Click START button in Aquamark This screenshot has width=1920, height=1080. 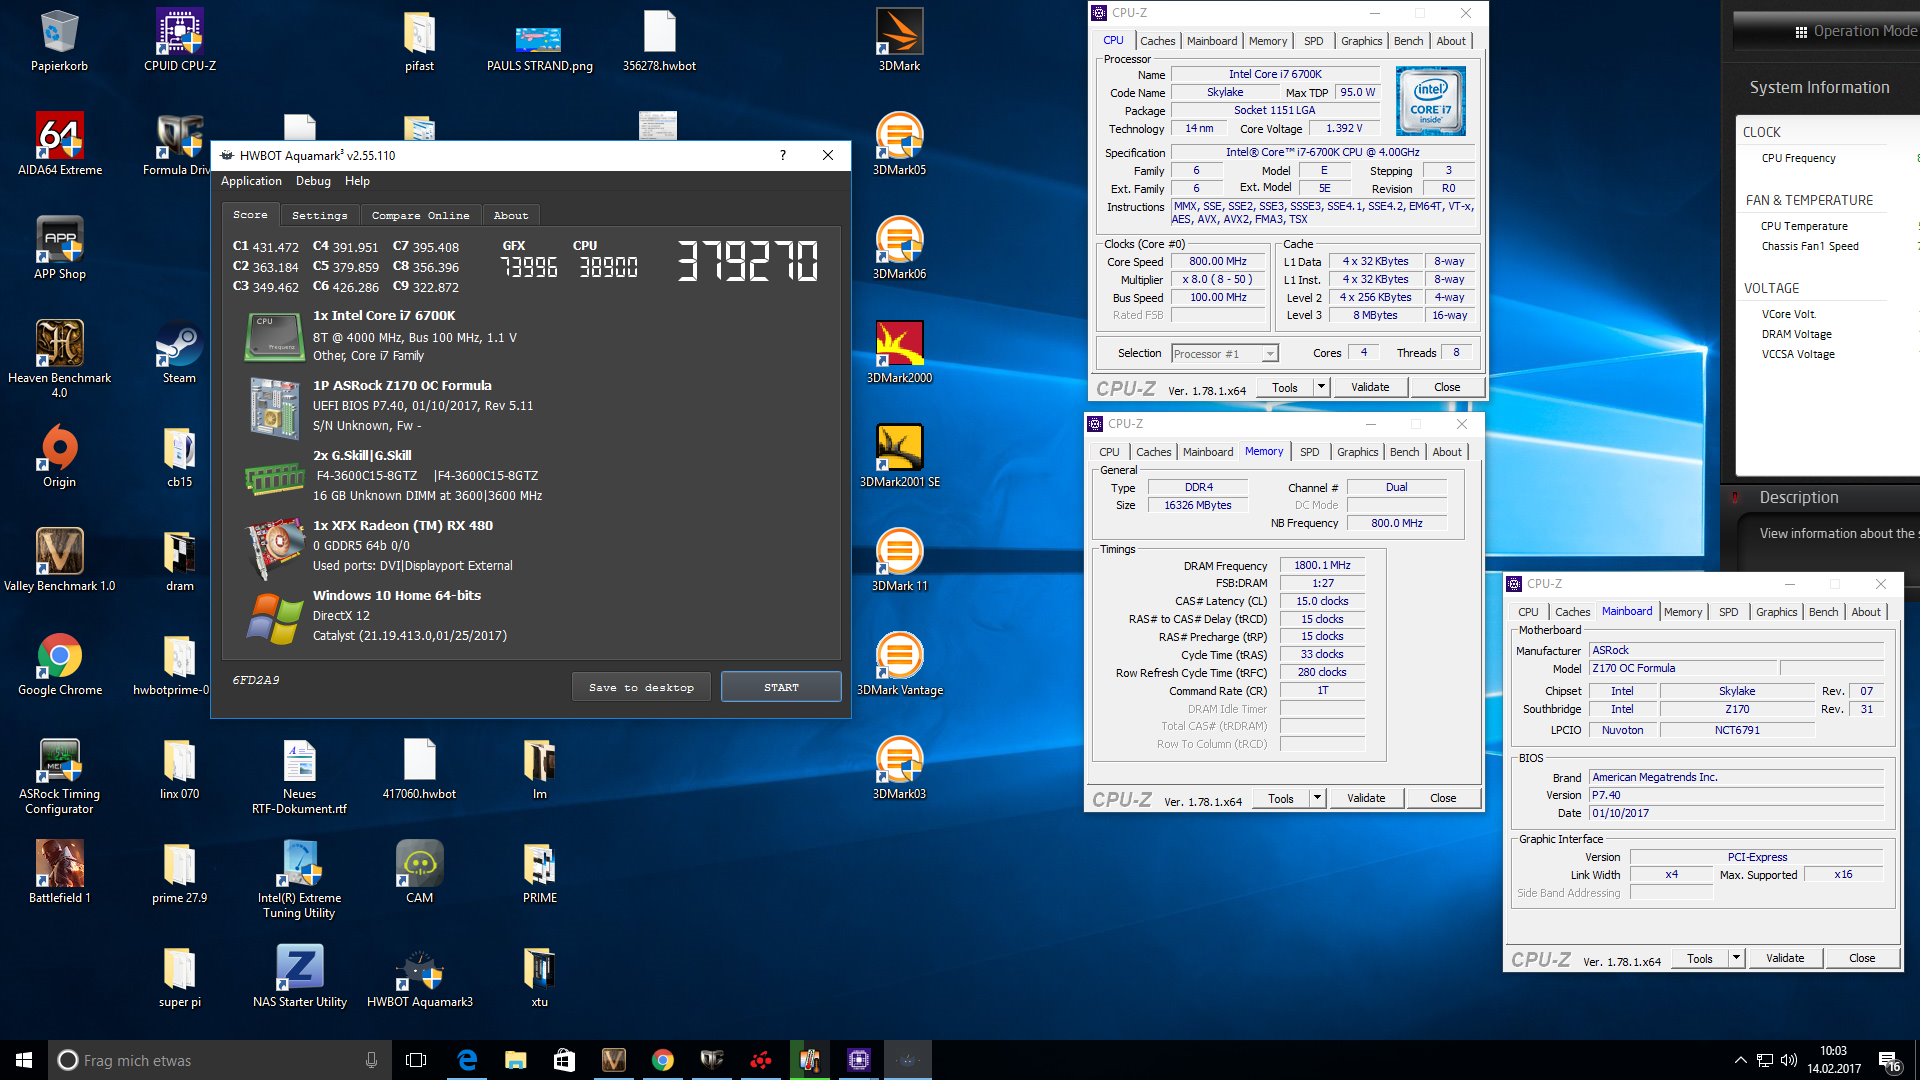781,687
